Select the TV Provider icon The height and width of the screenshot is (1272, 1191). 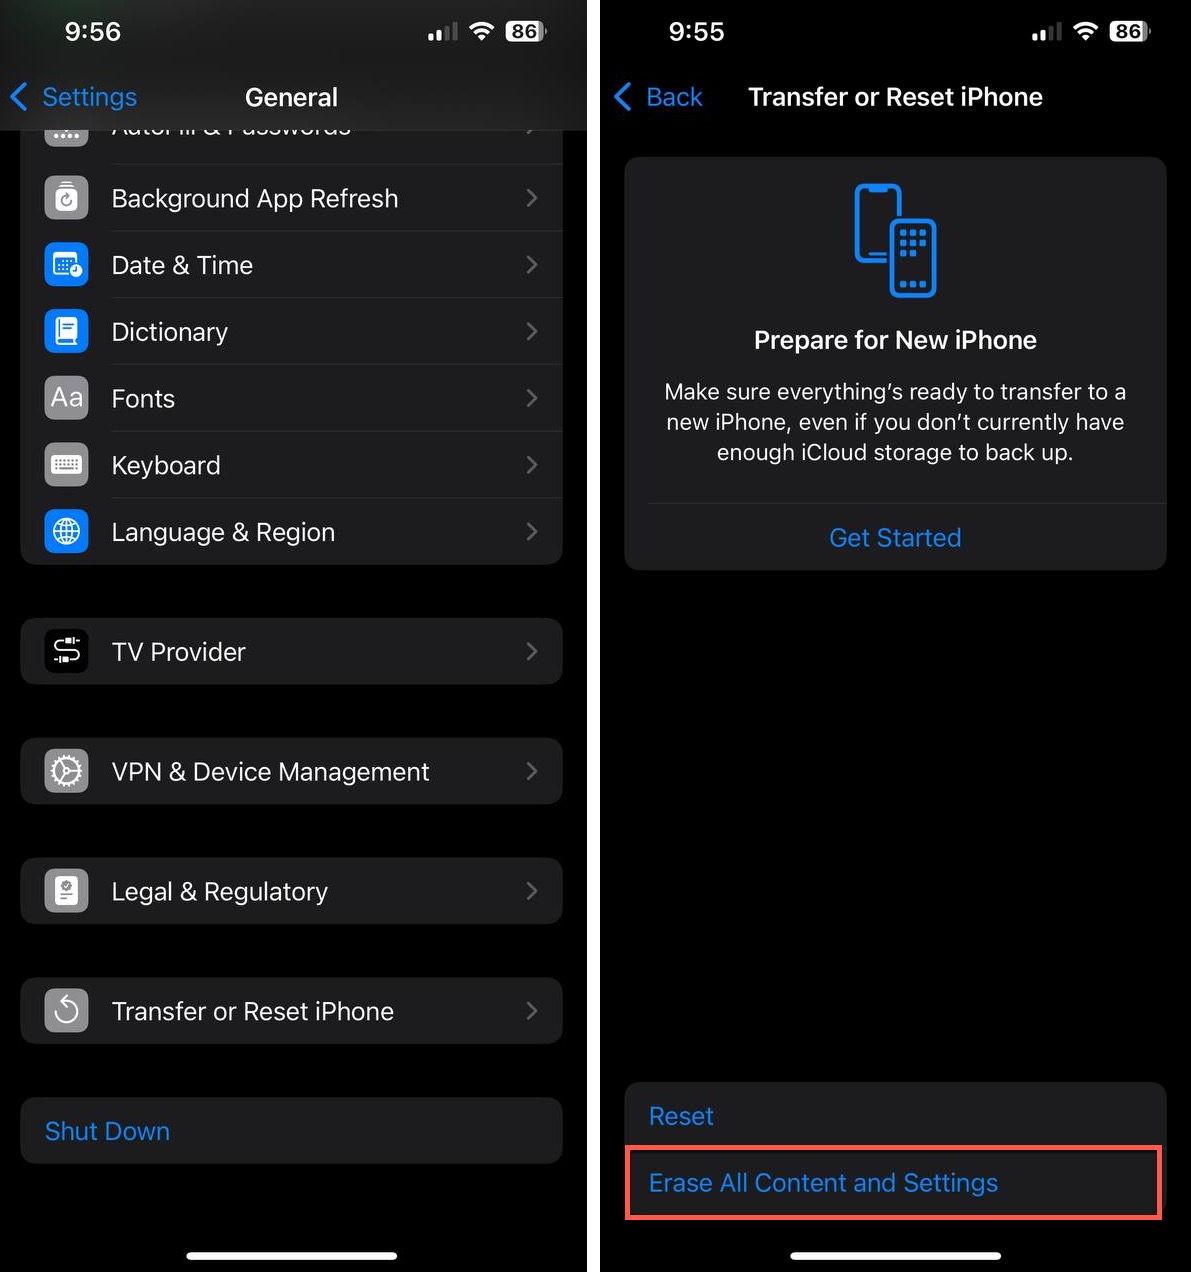pyautogui.click(x=67, y=651)
